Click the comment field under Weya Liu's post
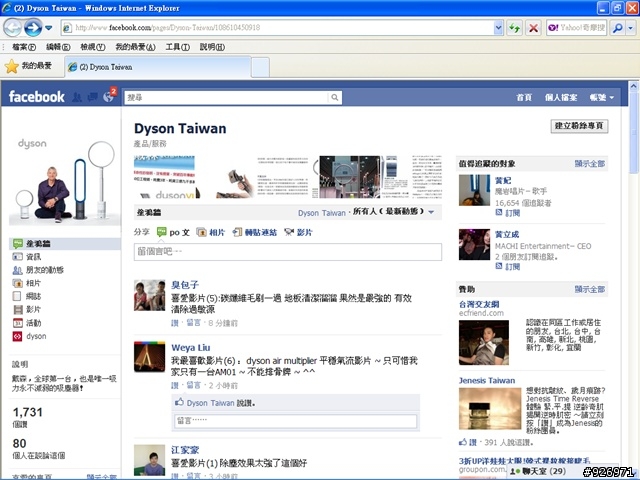The width and height of the screenshot is (640, 480). pyautogui.click(x=296, y=421)
